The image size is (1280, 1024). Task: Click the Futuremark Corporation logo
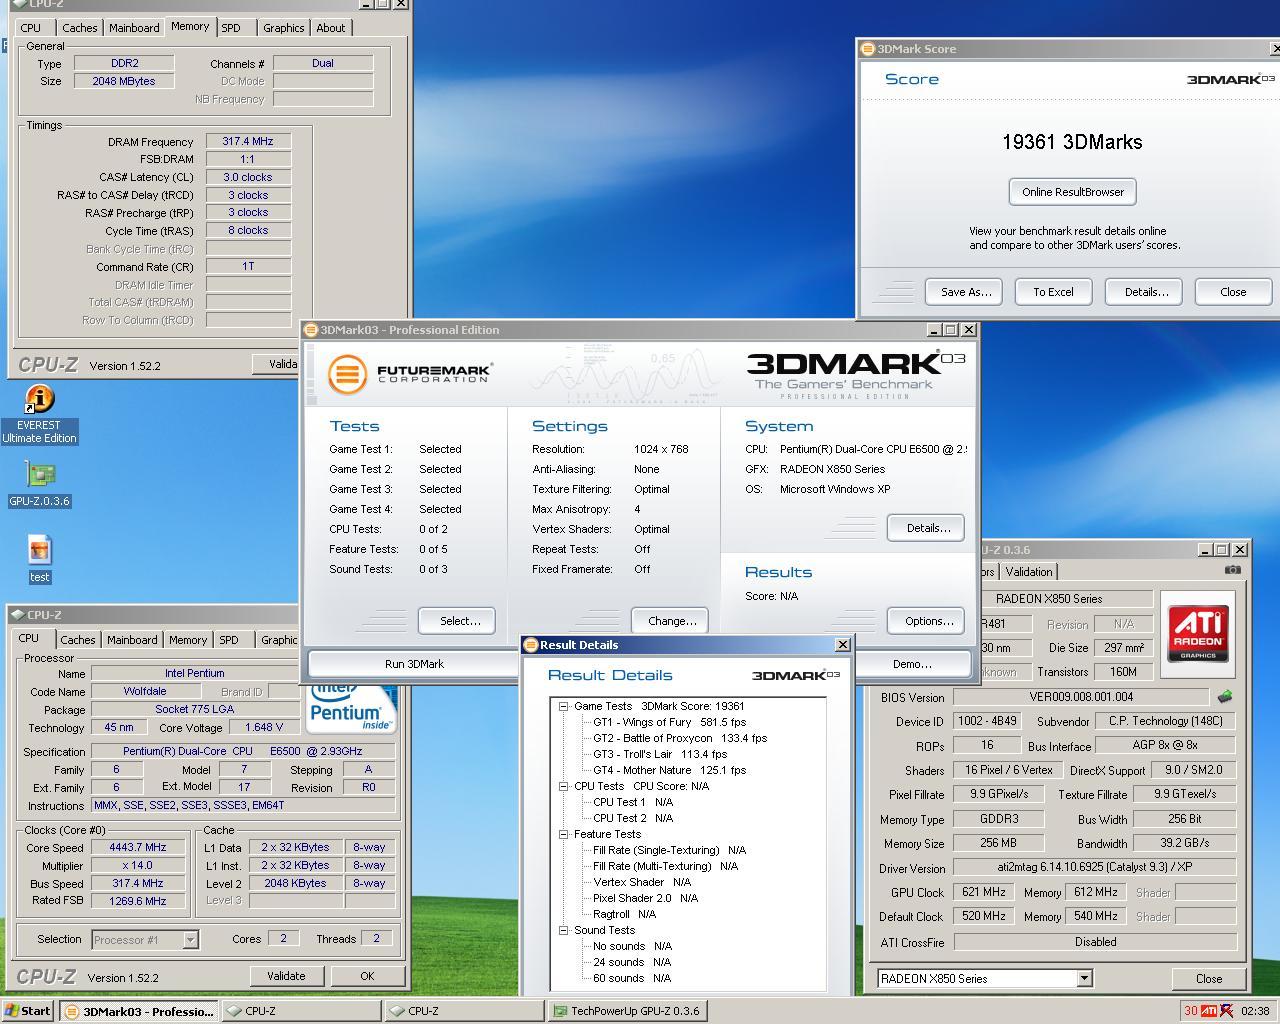(x=410, y=375)
